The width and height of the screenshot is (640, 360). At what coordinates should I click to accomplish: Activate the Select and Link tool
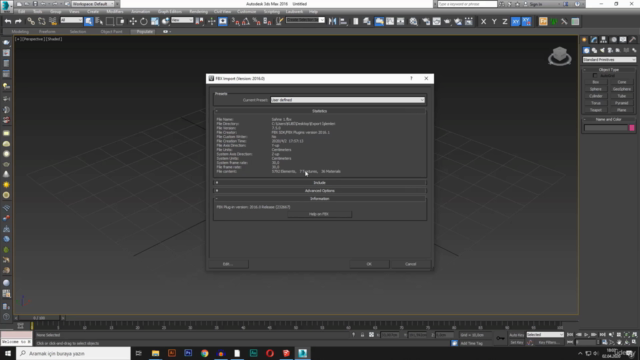(x=31, y=22)
